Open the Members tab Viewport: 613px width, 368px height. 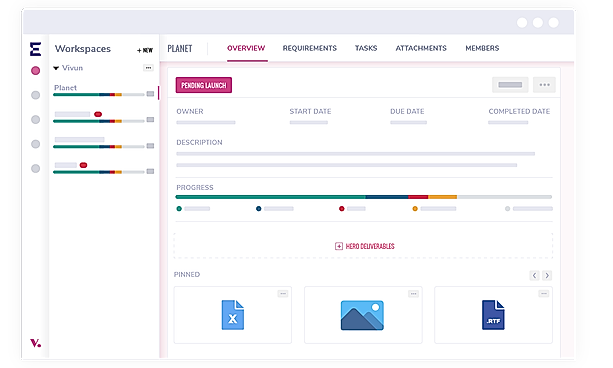[482, 48]
